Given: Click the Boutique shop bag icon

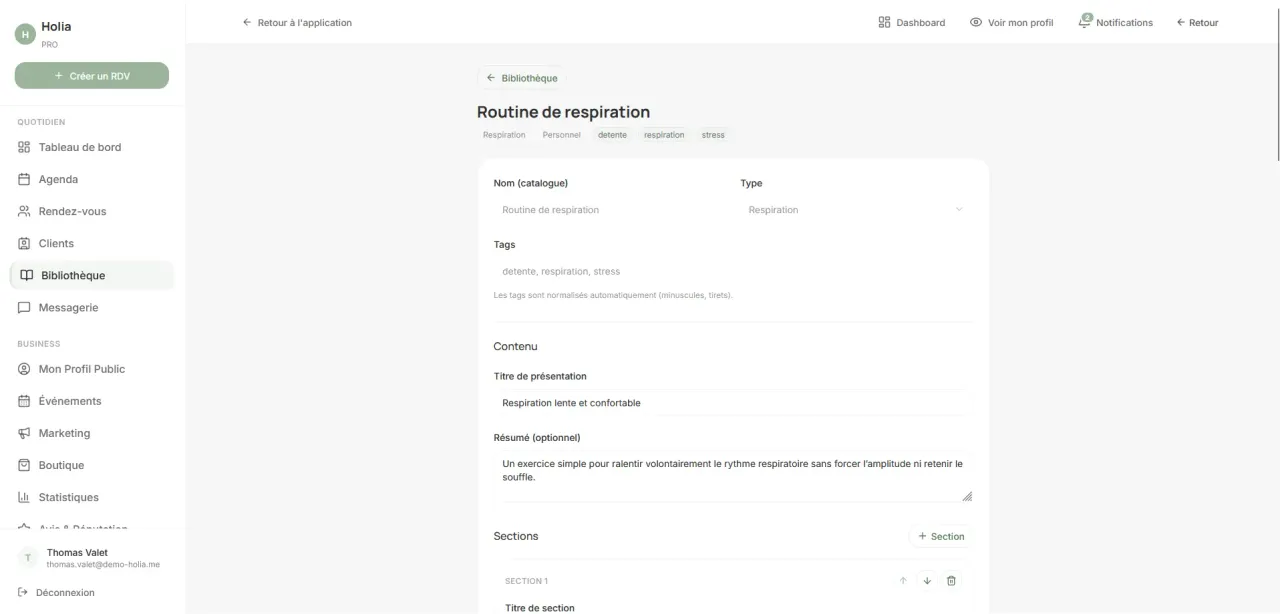Looking at the screenshot, I should [25, 465].
